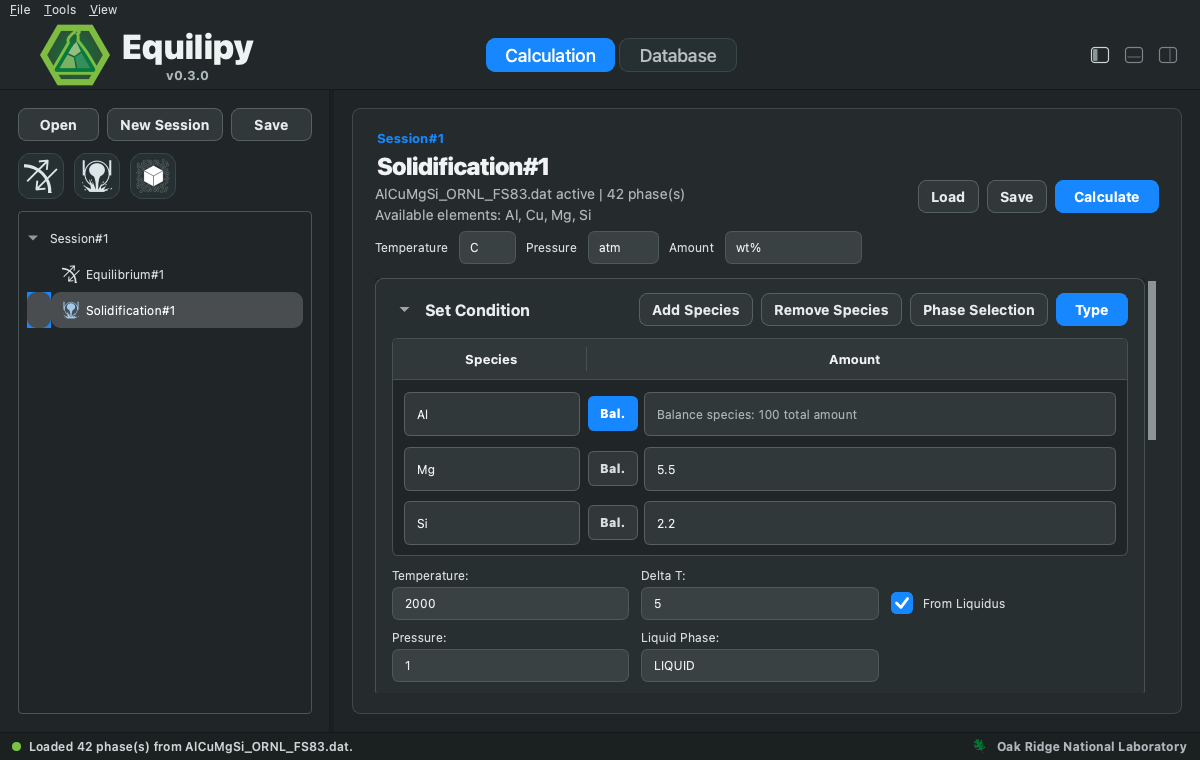Uncheck the From Liquidus checkbox
Screen dimensions: 1200x760
tap(902, 603)
